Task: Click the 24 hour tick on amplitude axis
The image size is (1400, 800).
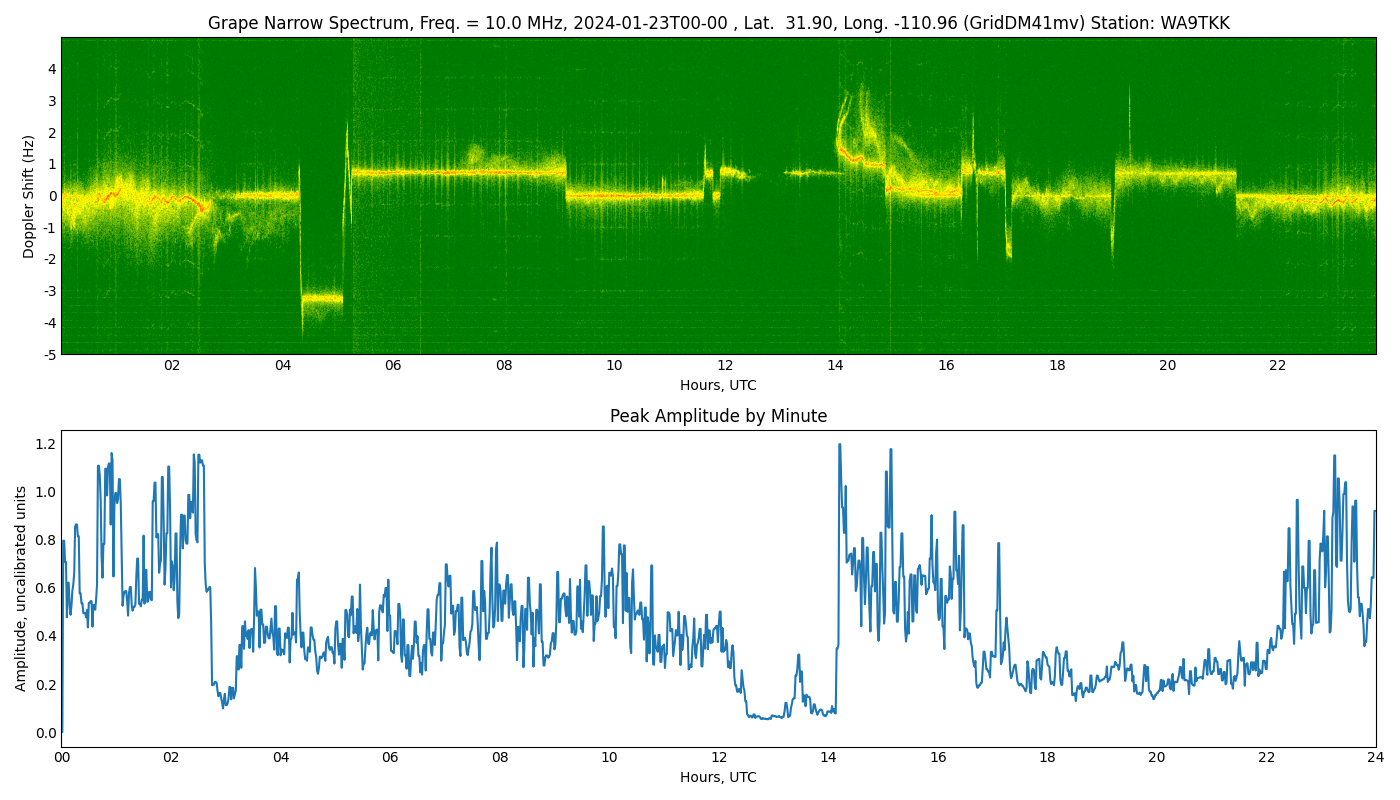Action: 1376,758
